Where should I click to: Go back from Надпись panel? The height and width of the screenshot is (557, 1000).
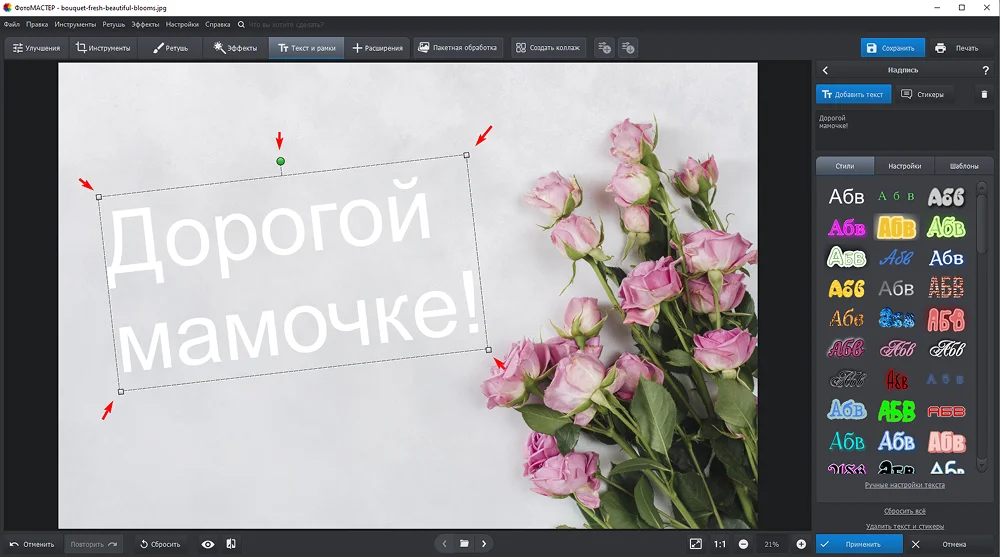[x=825, y=70]
